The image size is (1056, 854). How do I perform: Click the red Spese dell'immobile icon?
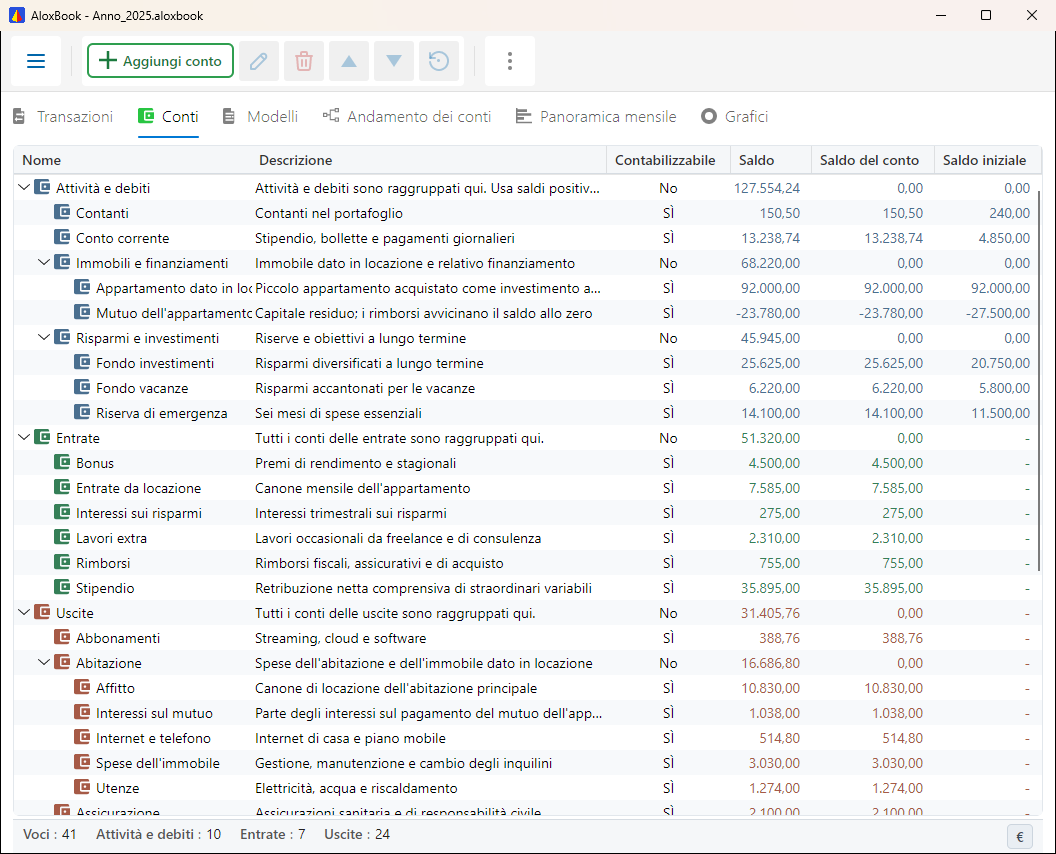pyautogui.click(x=82, y=763)
